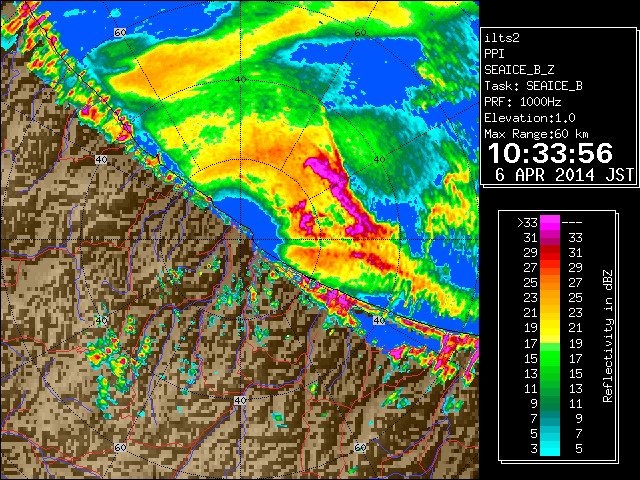The width and height of the screenshot is (640, 480).
Task: Click the cyan 3-5 dBZ color swatch
Action: (x=550, y=448)
